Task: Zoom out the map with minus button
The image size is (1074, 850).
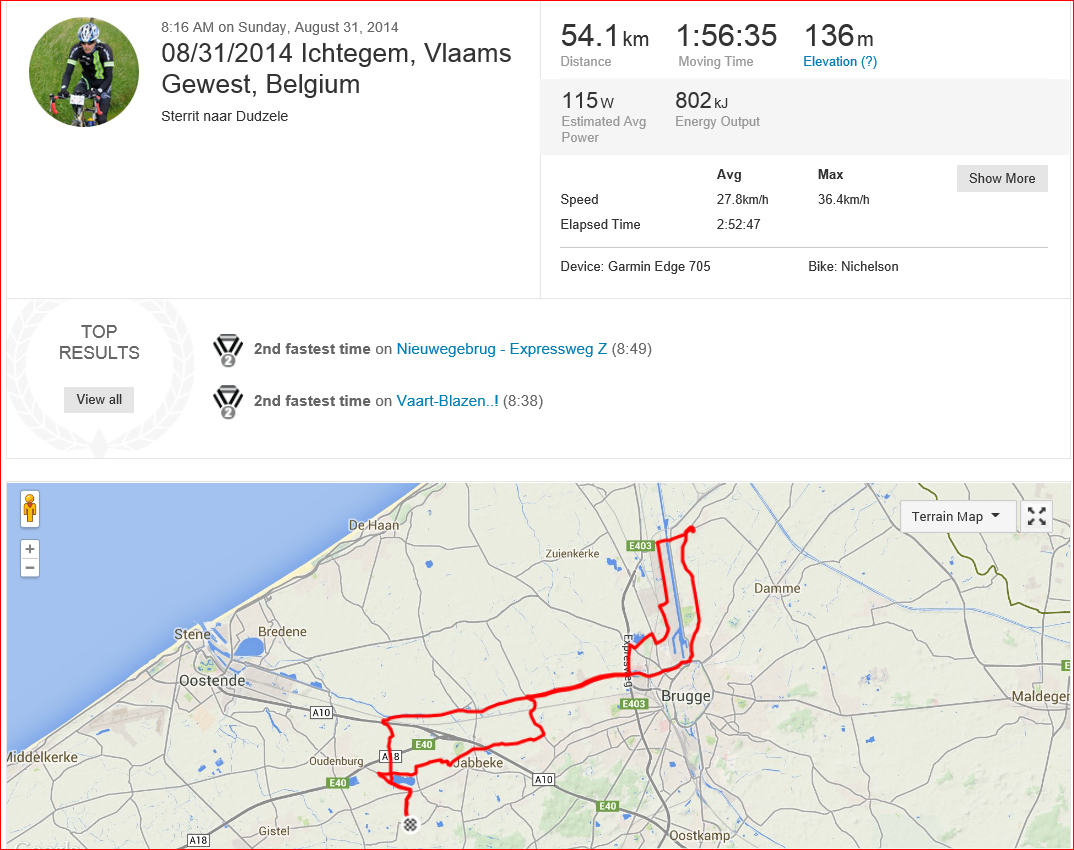Action: tap(29, 568)
